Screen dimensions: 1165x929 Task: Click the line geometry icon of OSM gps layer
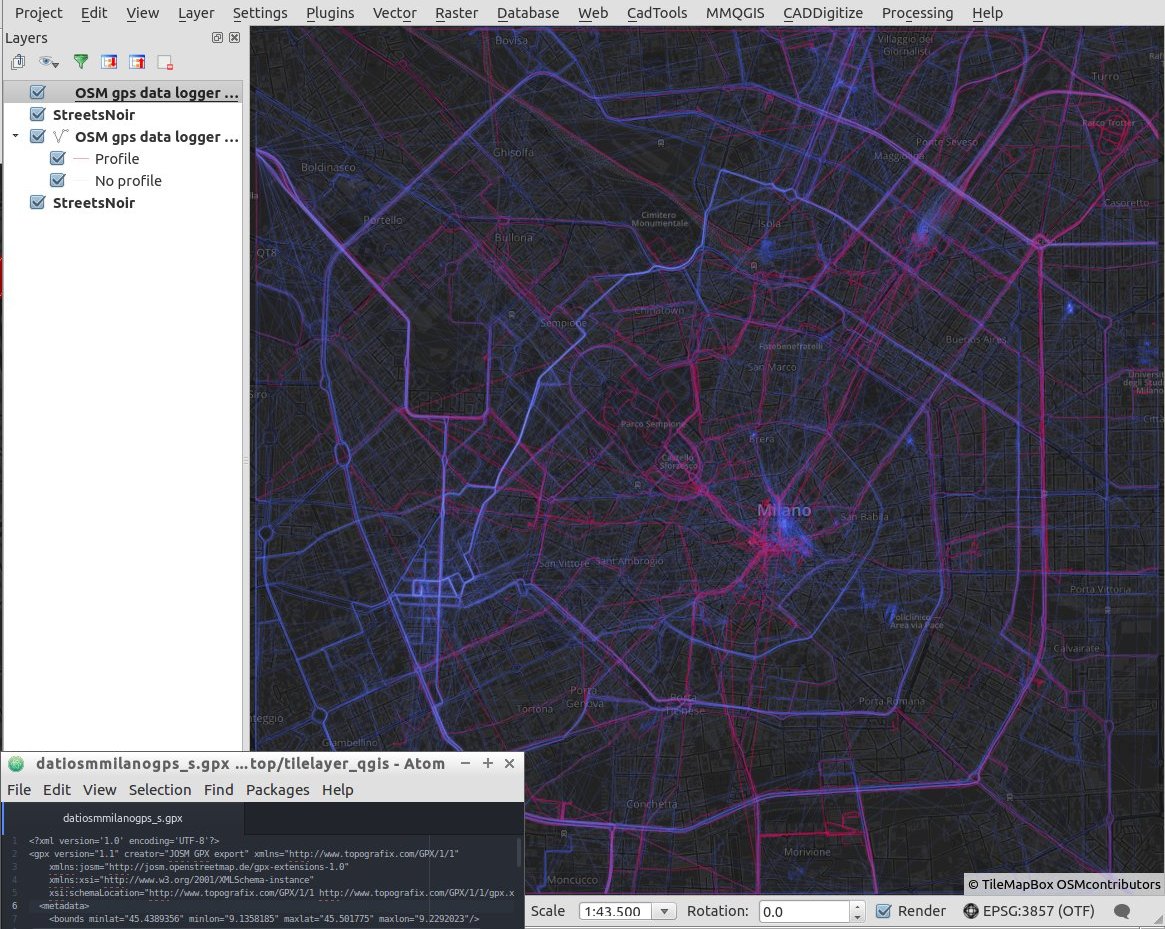click(61, 137)
